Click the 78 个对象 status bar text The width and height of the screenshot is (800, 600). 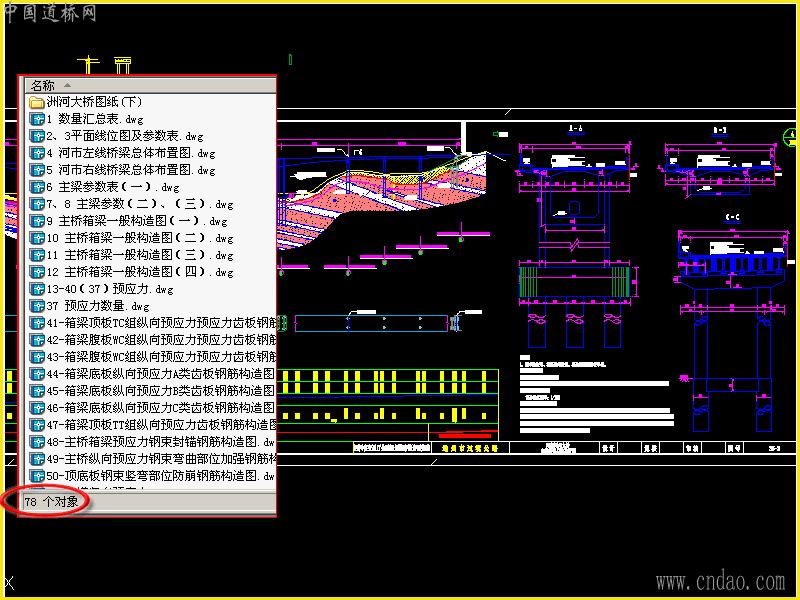click(51, 502)
